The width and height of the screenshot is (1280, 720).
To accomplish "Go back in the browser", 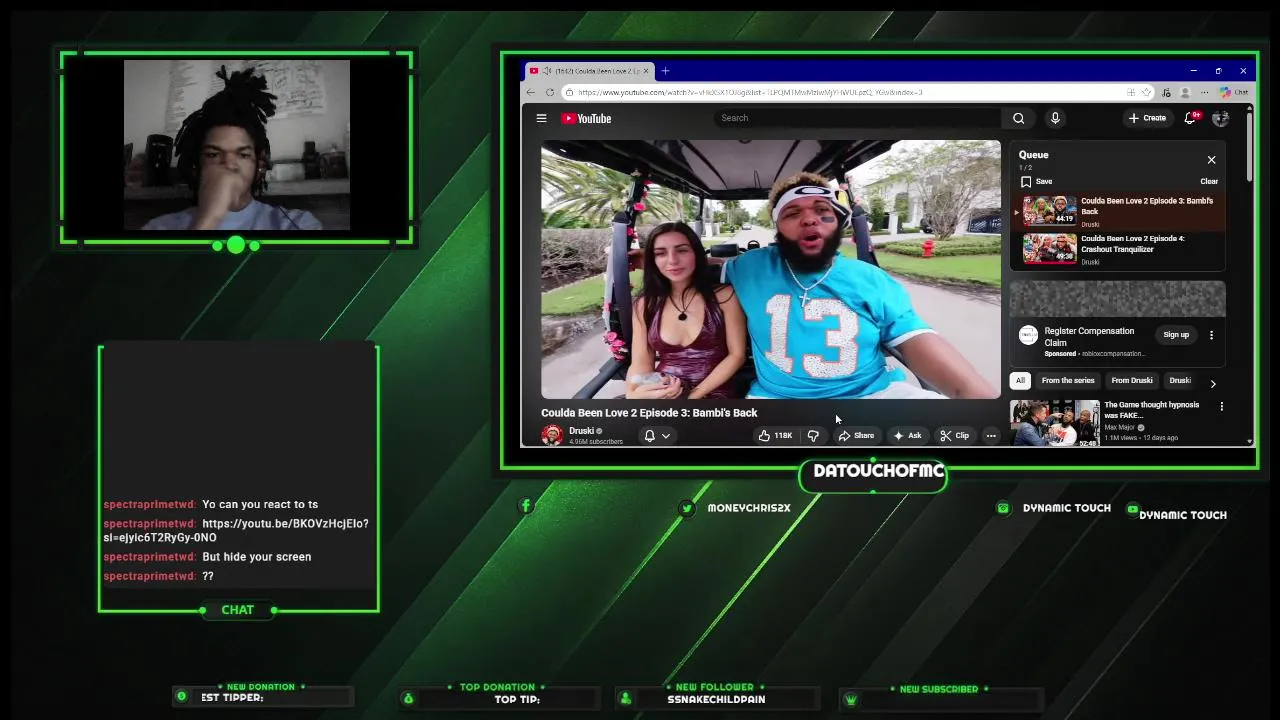I will 531,92.
